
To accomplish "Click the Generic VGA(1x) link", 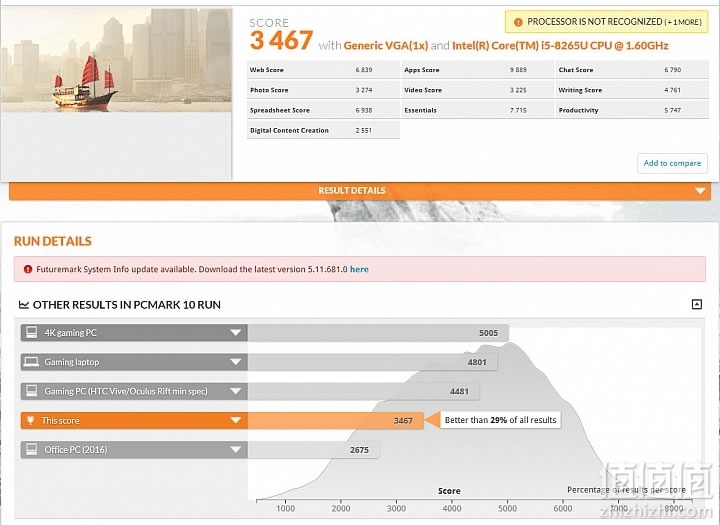I will click(x=386, y=45).
